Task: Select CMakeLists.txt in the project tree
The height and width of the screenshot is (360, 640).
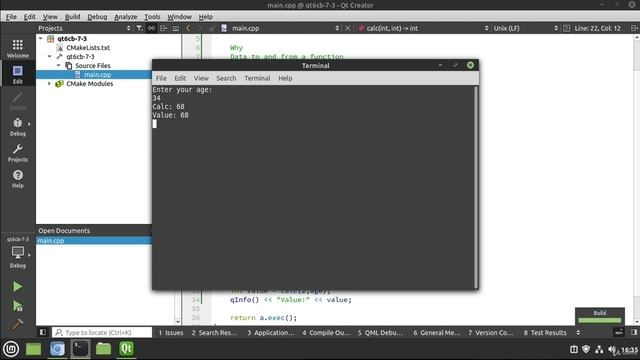Action: click(88, 47)
